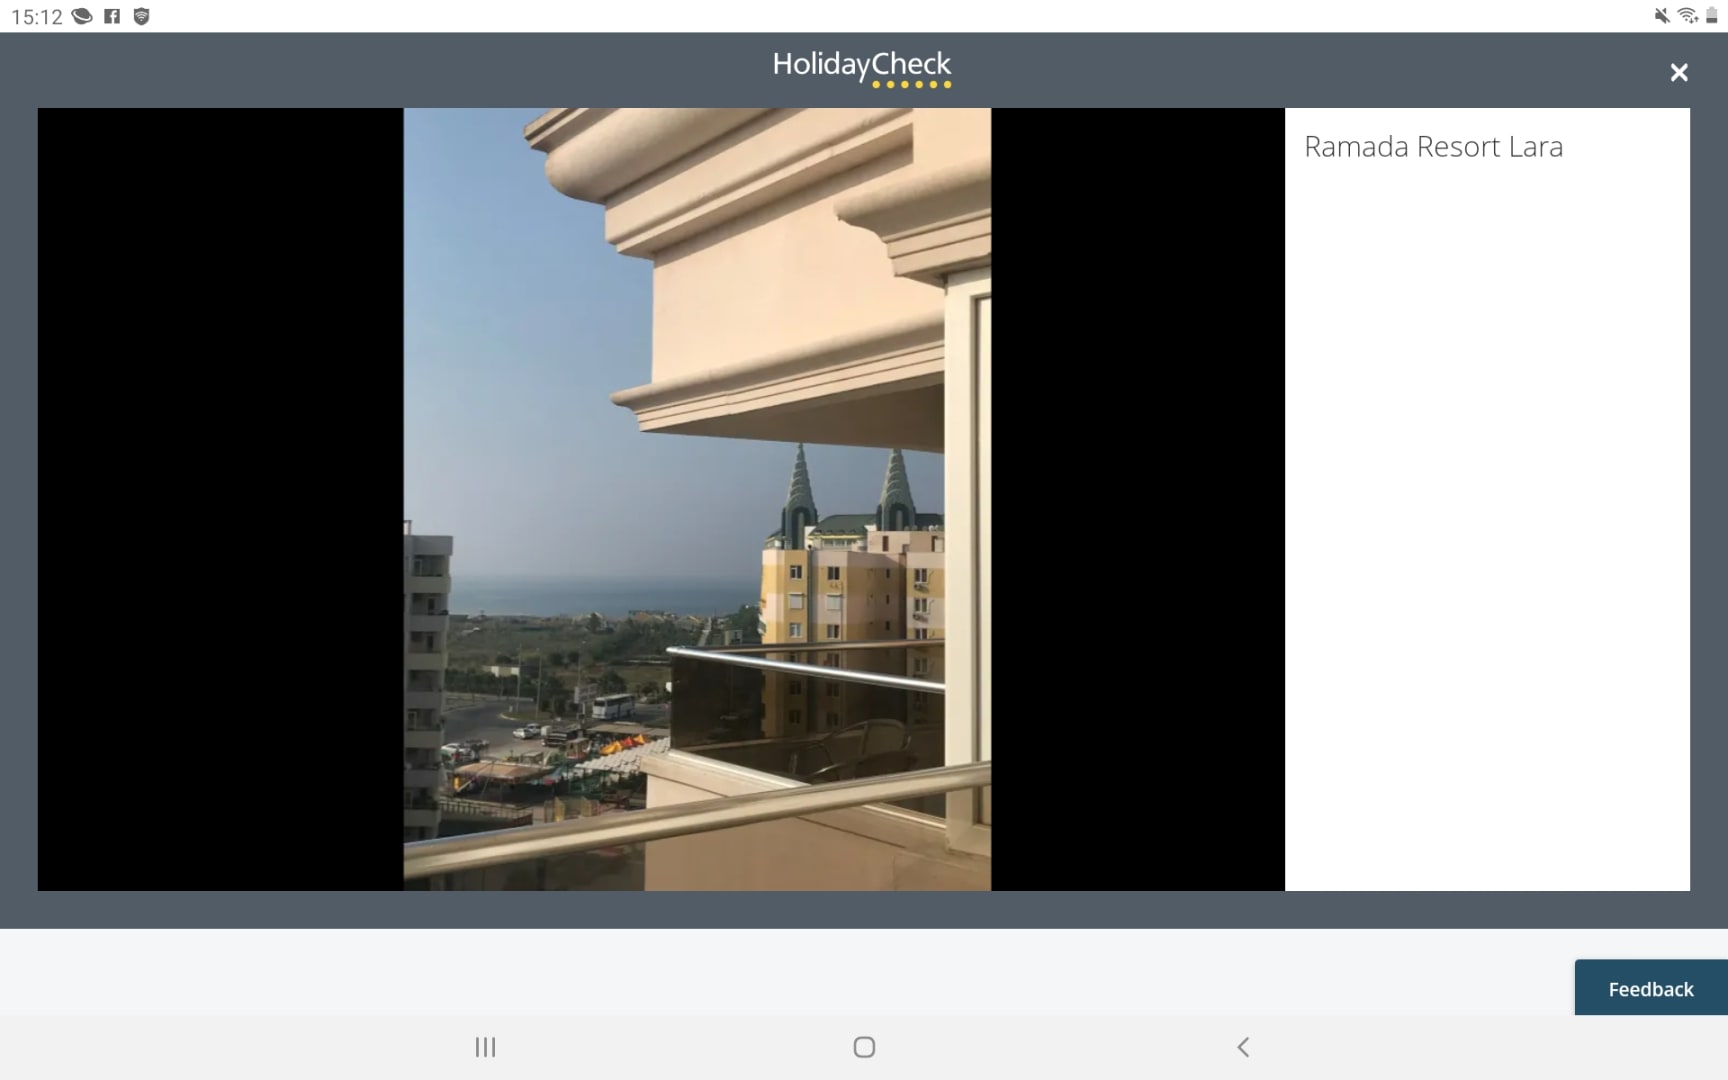Tap the Wi-Fi shield security icon
Viewport: 1728px width, 1080px height.
pos(141,16)
